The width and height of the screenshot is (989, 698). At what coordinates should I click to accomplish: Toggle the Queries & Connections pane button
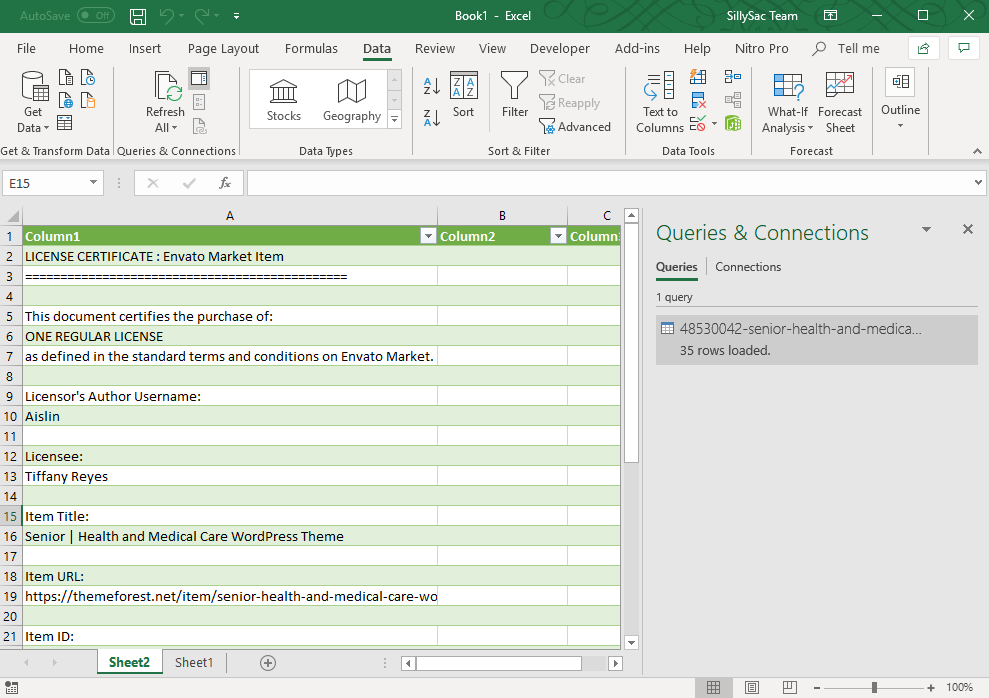pyautogui.click(x=199, y=78)
